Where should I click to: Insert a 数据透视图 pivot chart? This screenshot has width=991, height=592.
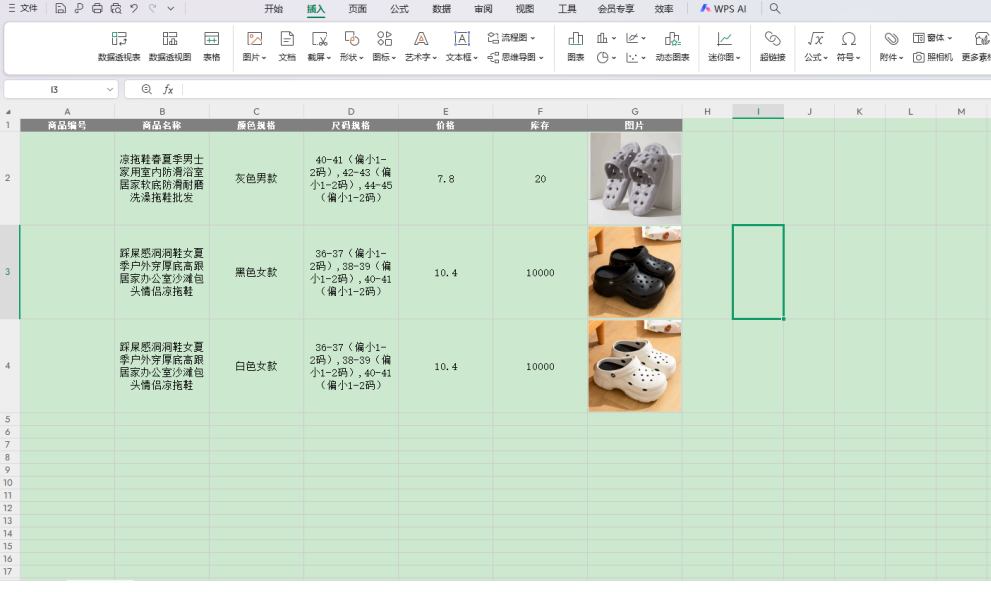click(x=169, y=47)
